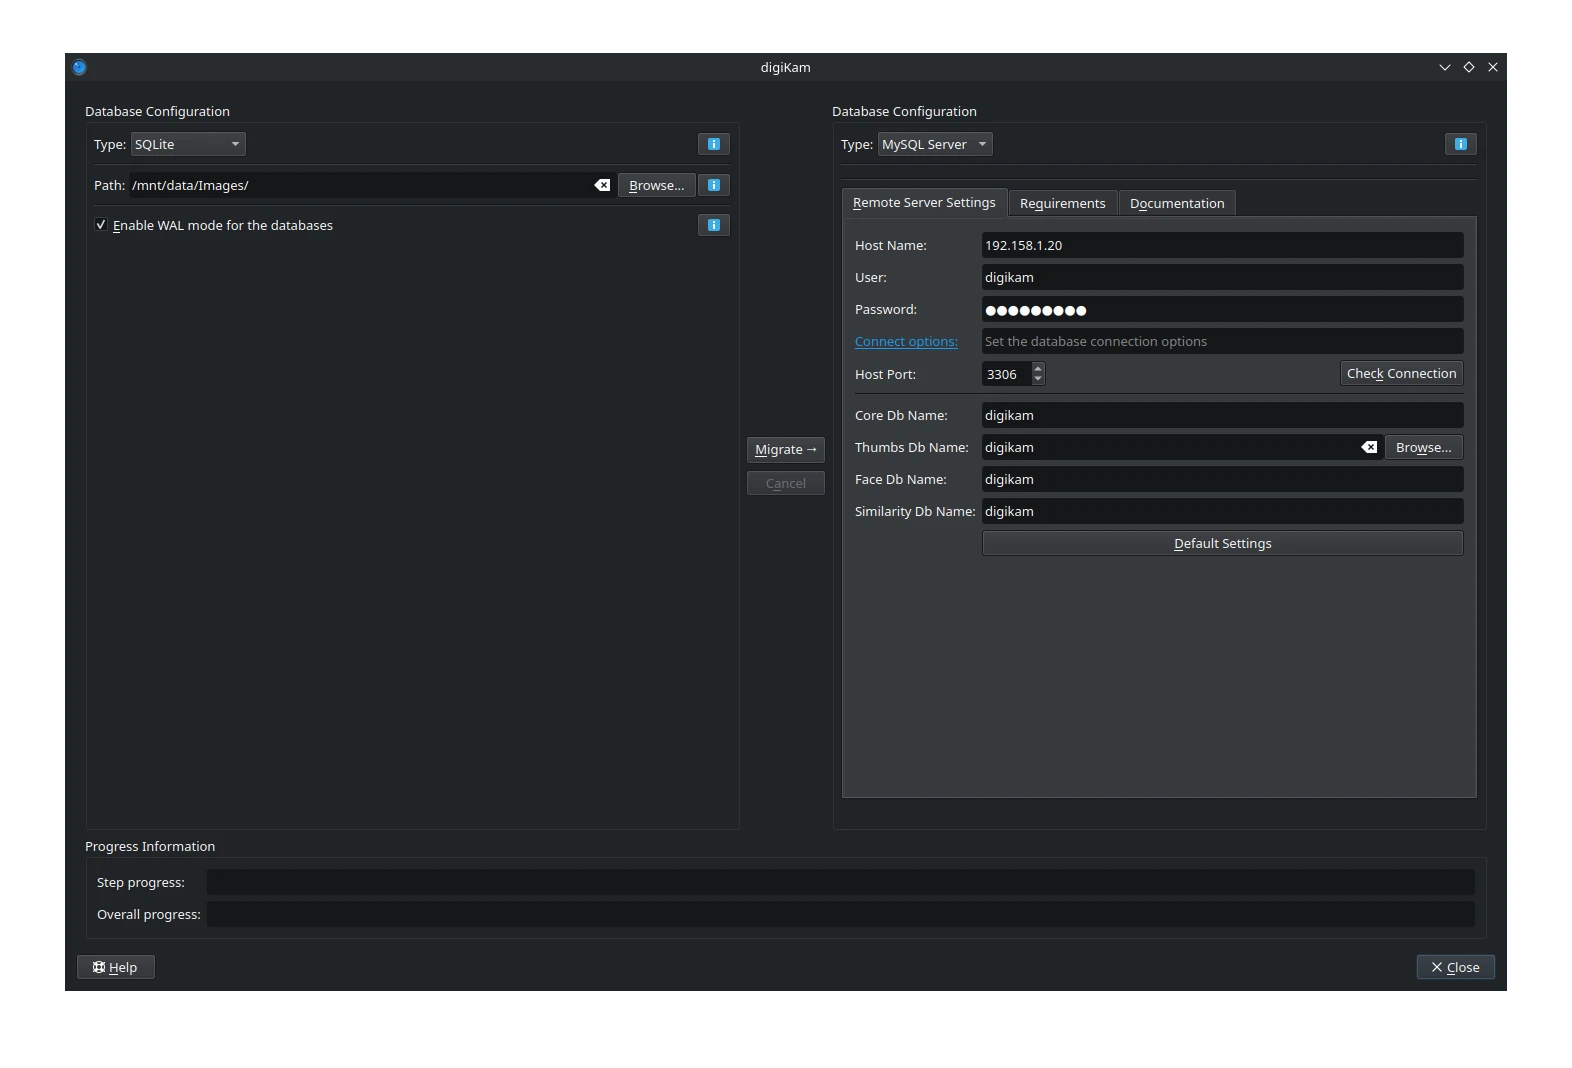Click the info icon beside MySQL Server type
The height and width of the screenshot is (1068, 1572).
(1460, 144)
